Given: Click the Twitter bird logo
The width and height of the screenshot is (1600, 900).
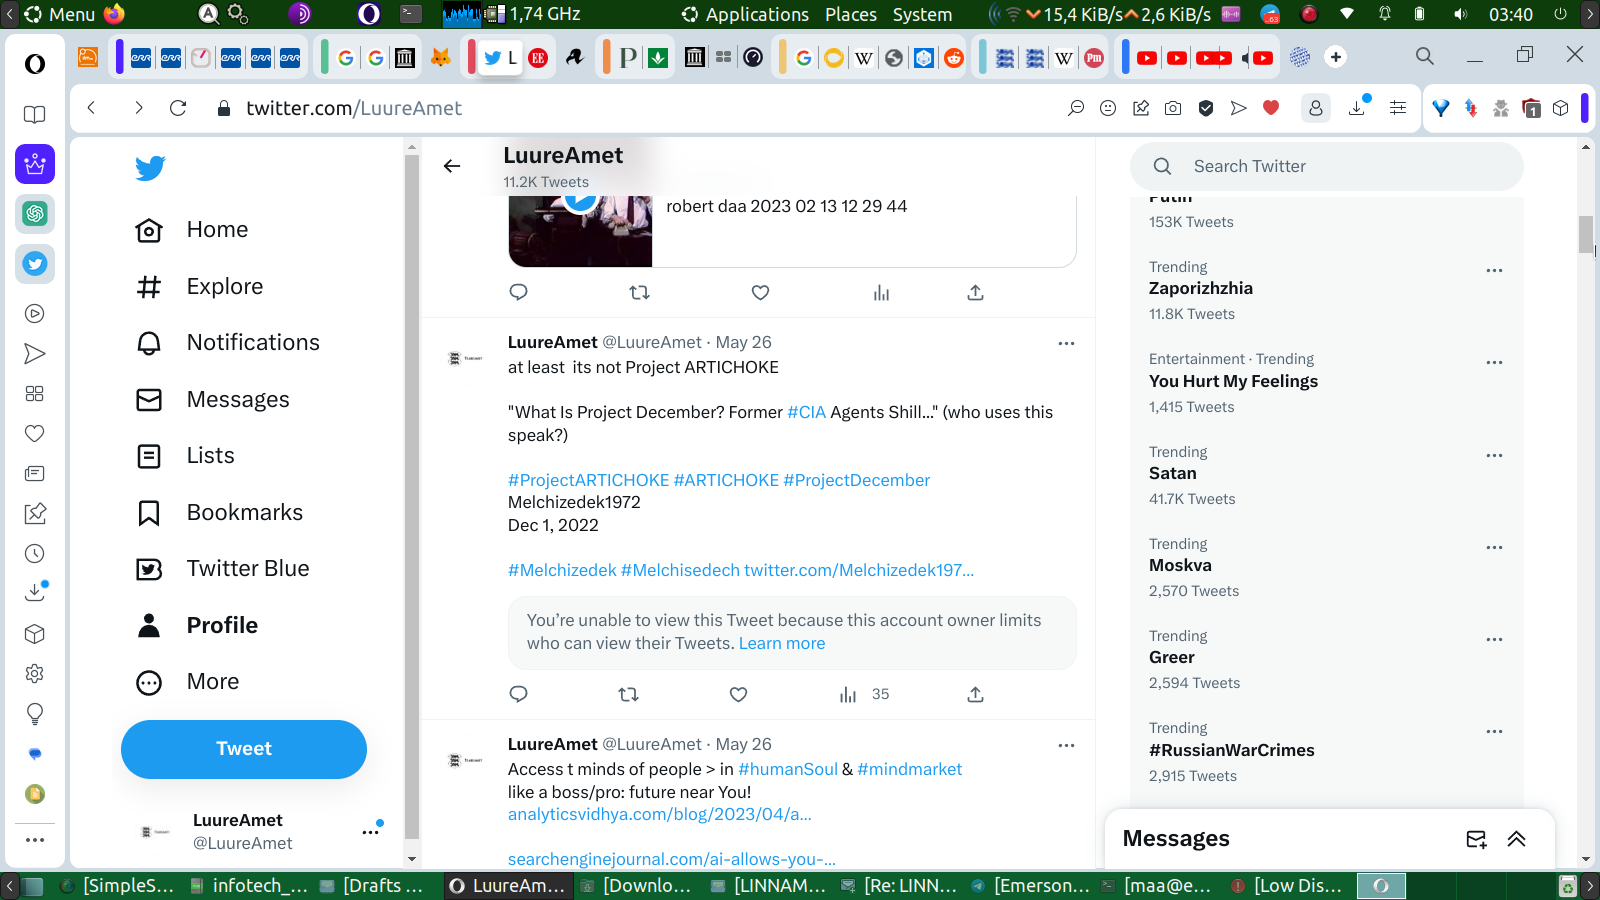Looking at the screenshot, I should click(x=150, y=168).
